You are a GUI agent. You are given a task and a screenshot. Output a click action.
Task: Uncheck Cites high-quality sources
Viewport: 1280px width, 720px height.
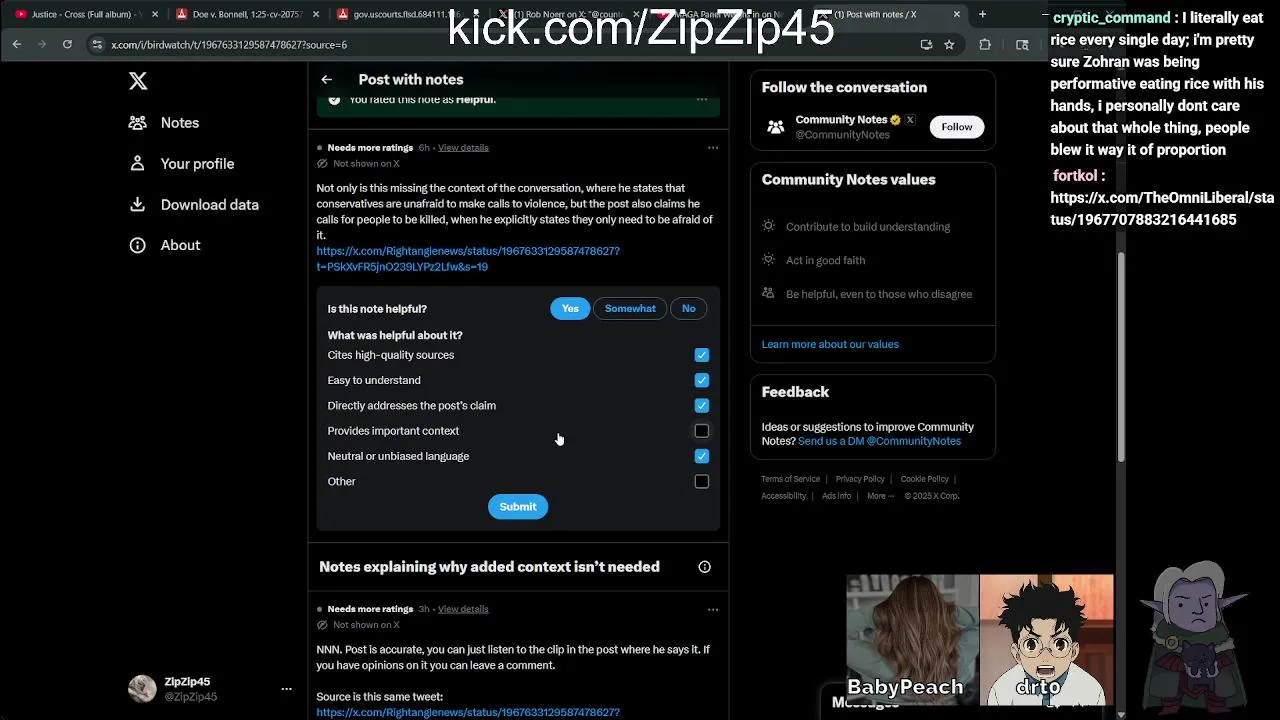[x=702, y=355]
